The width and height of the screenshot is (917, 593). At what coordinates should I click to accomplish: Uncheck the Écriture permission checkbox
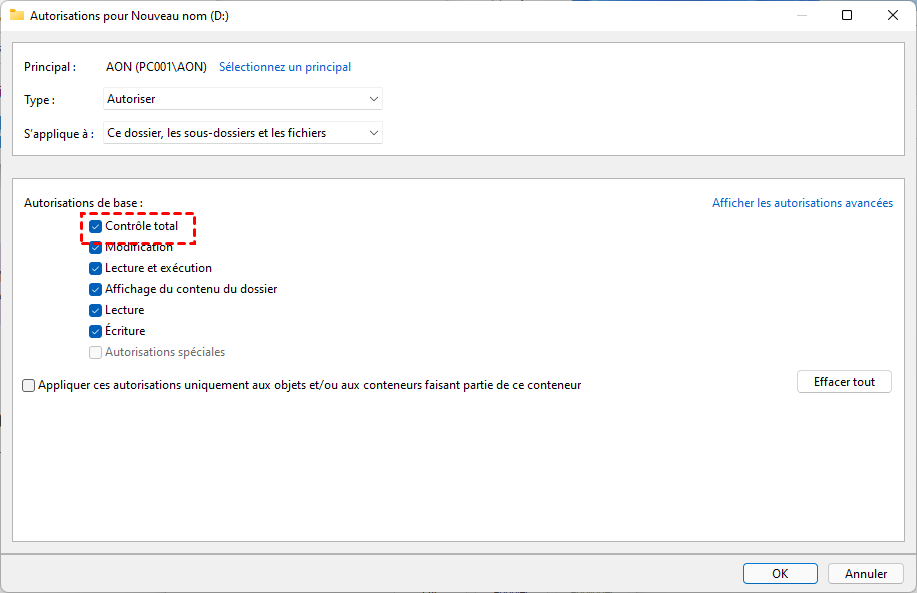click(95, 332)
